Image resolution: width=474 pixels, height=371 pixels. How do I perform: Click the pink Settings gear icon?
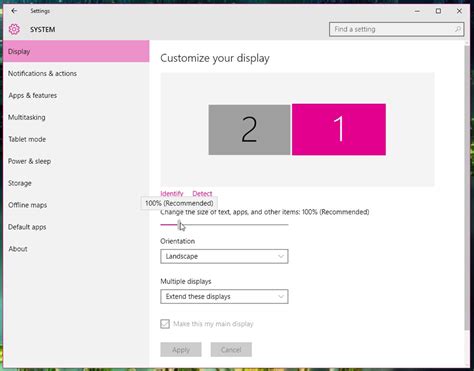pos(14,29)
